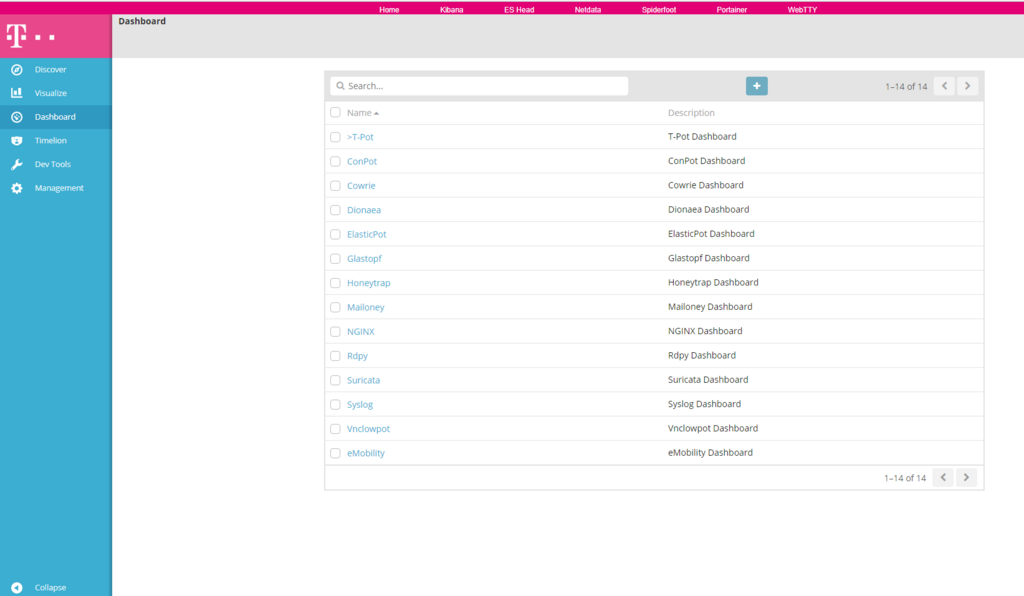Click the Description column header
The width and height of the screenshot is (1024, 596).
(691, 113)
